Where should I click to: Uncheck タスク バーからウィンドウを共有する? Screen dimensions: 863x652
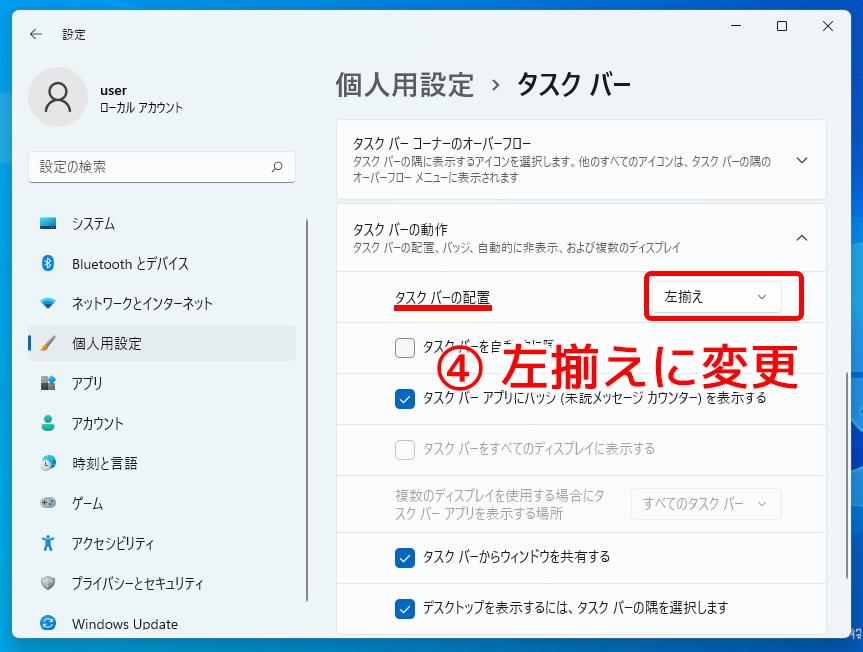pos(405,557)
